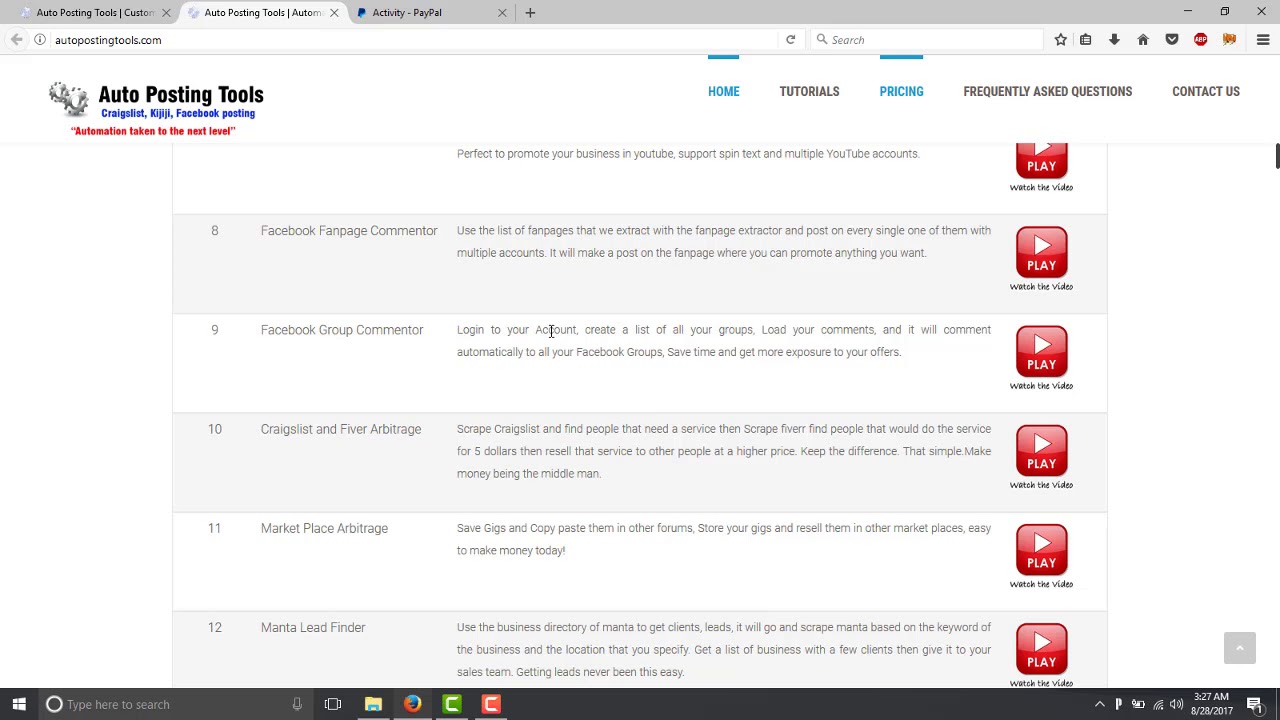Play the Craigslist and Fiver Arbitrage video

[x=1041, y=450]
